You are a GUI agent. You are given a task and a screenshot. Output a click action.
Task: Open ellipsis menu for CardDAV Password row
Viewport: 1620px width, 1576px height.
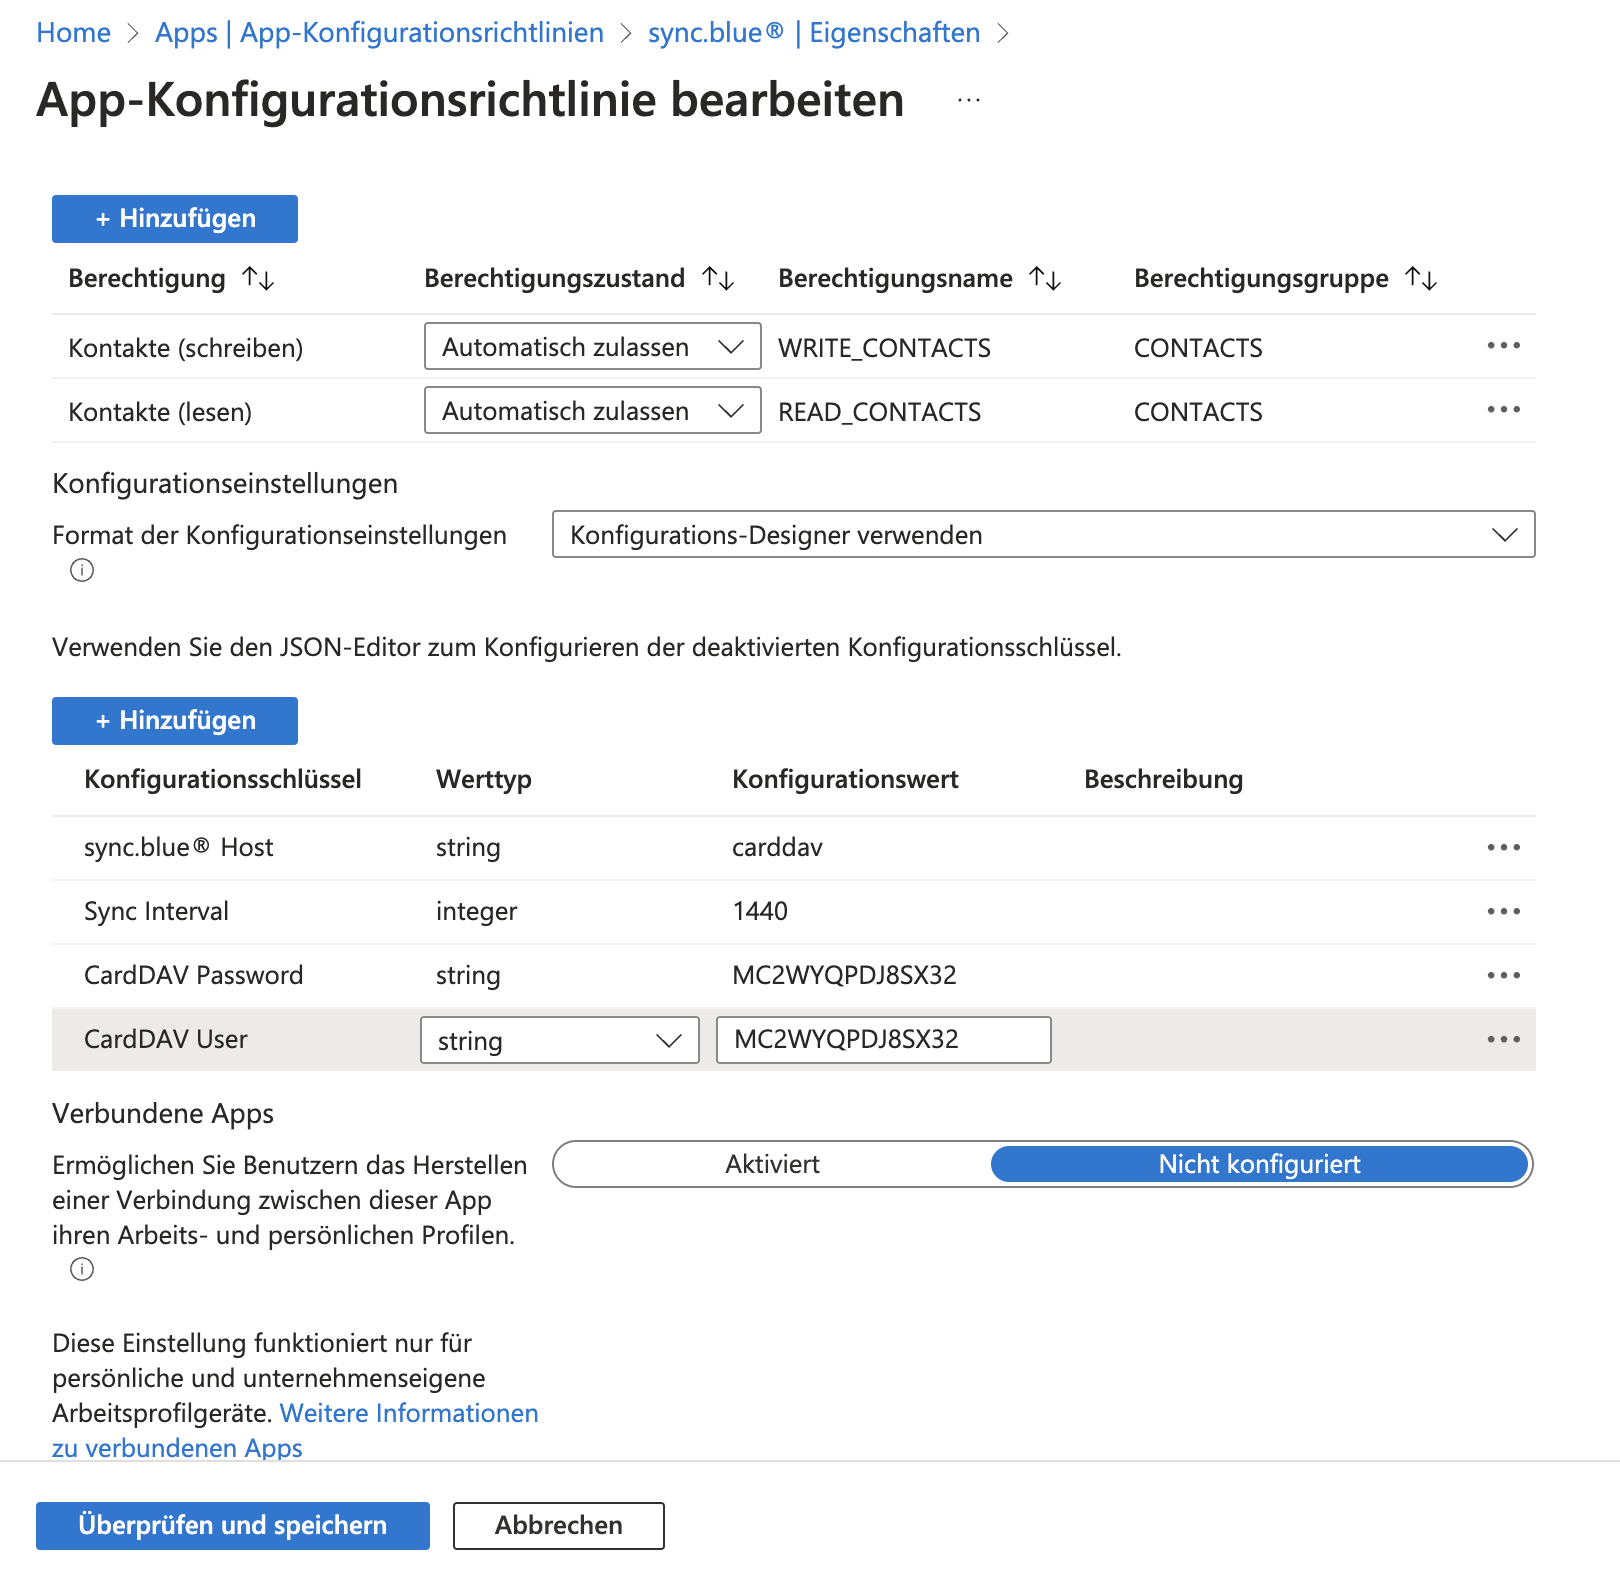click(x=1503, y=976)
